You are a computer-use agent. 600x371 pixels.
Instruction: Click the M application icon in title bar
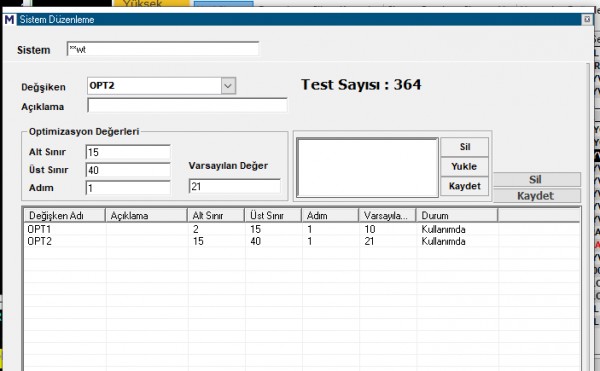pyautogui.click(x=10, y=19)
